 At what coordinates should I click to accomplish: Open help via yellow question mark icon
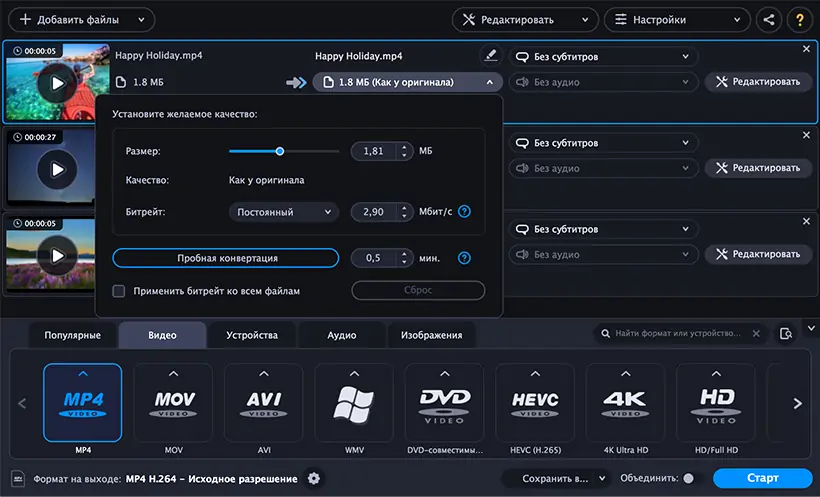(800, 20)
